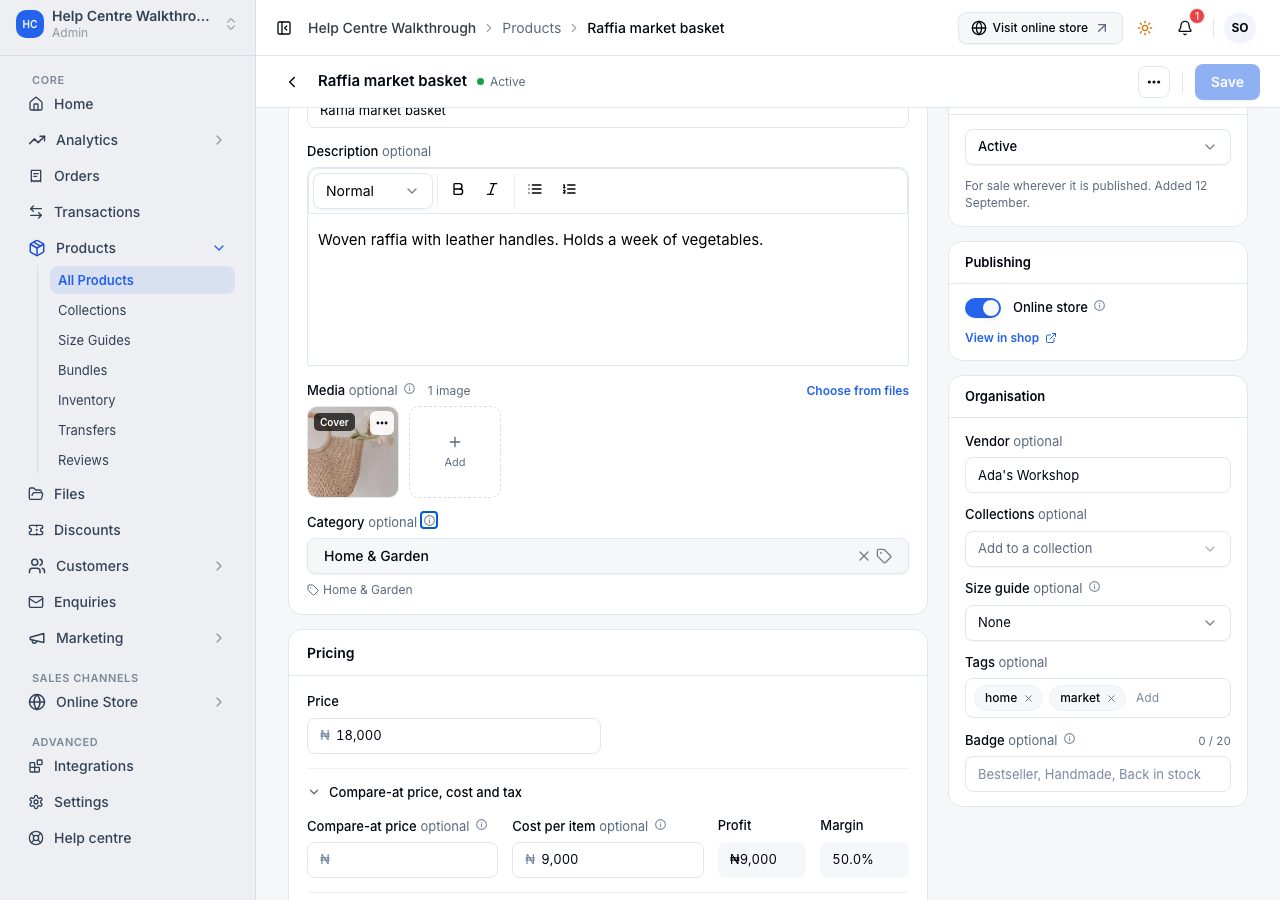The width and height of the screenshot is (1280, 900).
Task: Select Transfers submenu item
Action: click(x=142, y=430)
